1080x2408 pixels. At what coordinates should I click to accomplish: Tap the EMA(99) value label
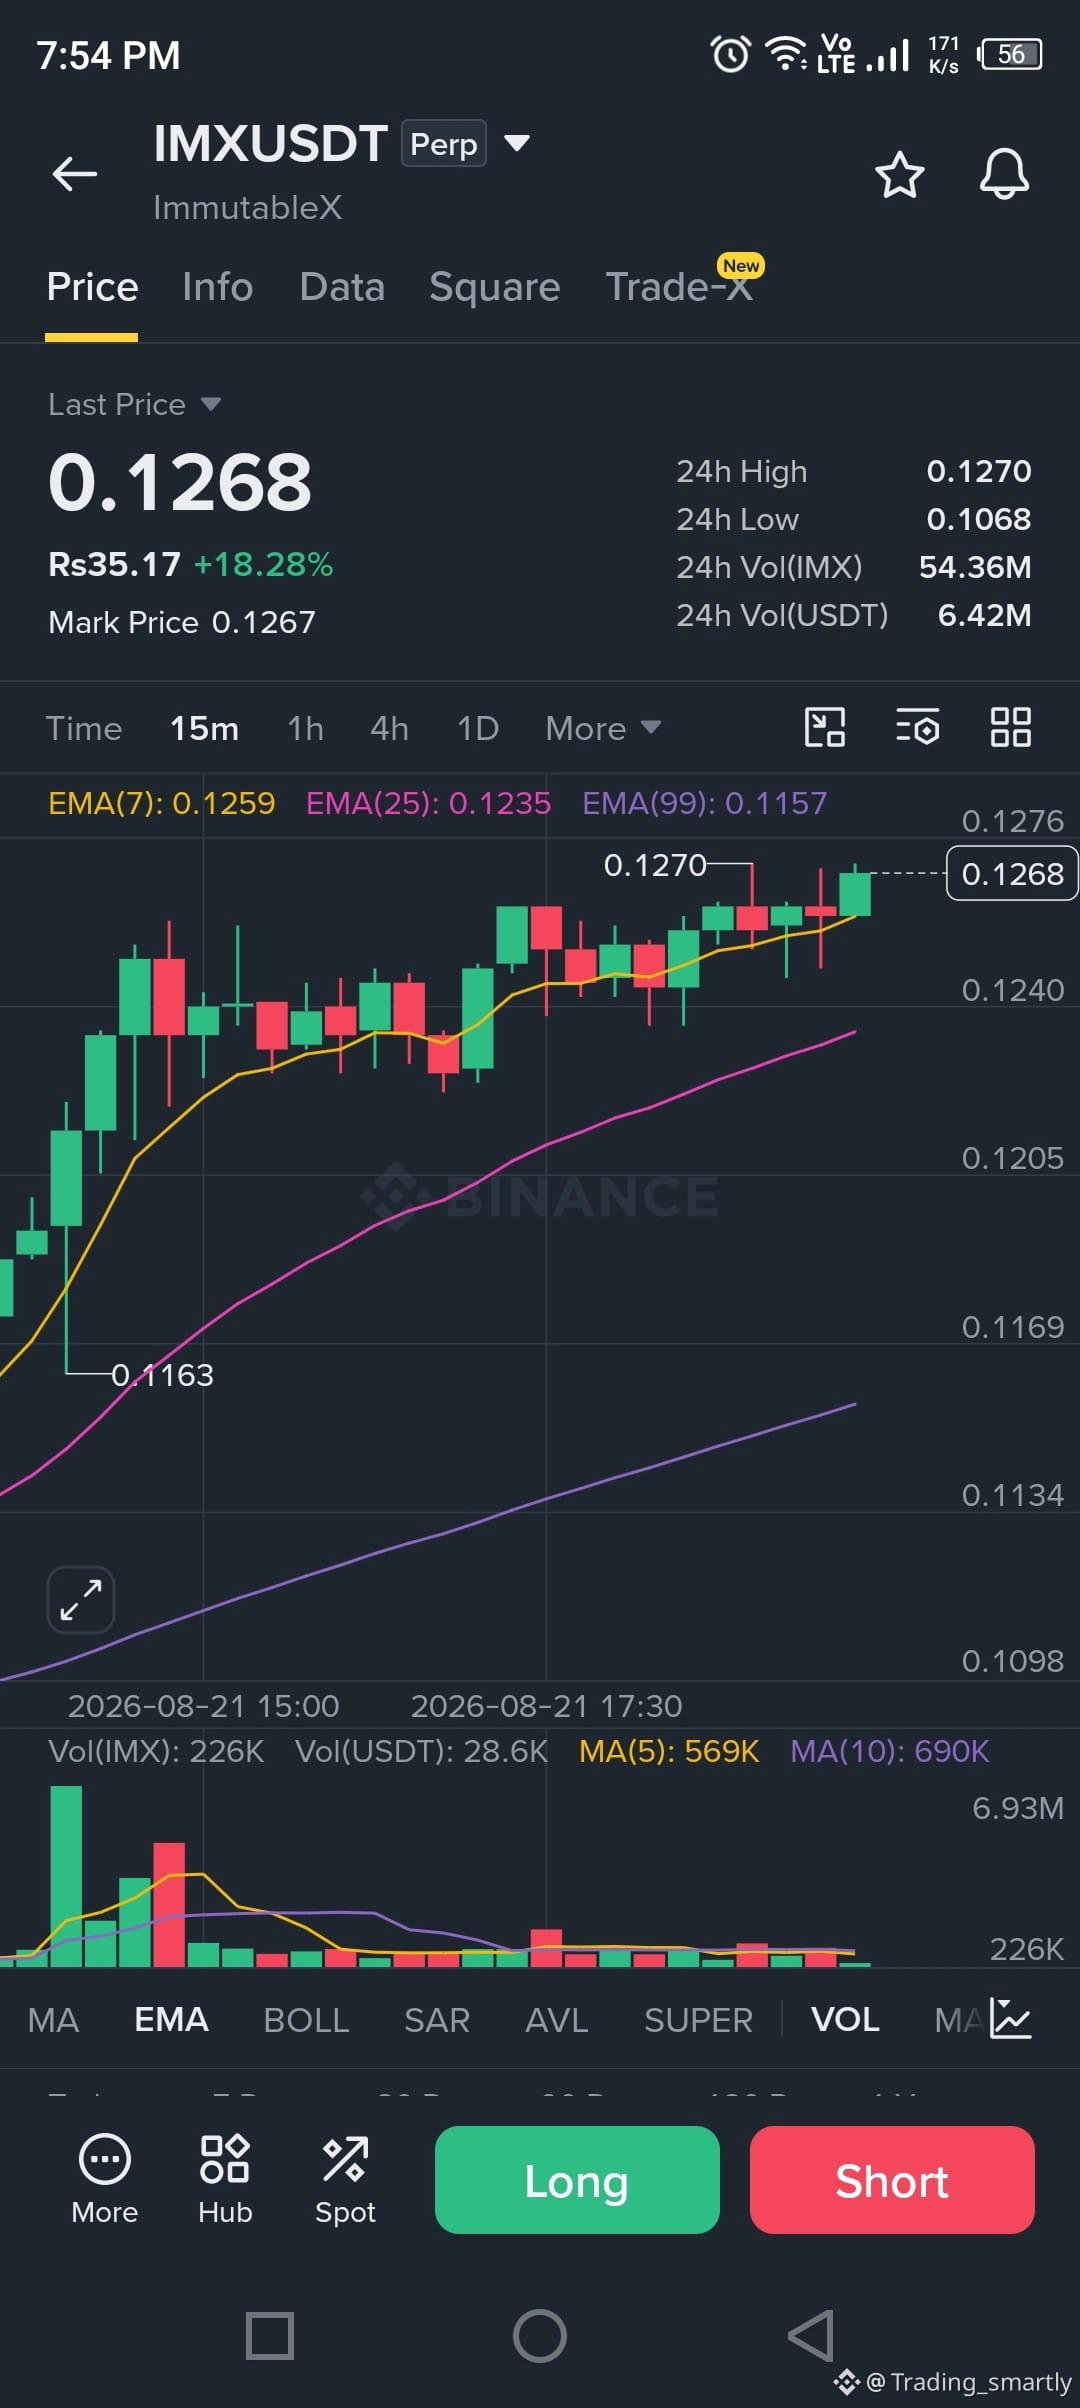pyautogui.click(x=704, y=803)
